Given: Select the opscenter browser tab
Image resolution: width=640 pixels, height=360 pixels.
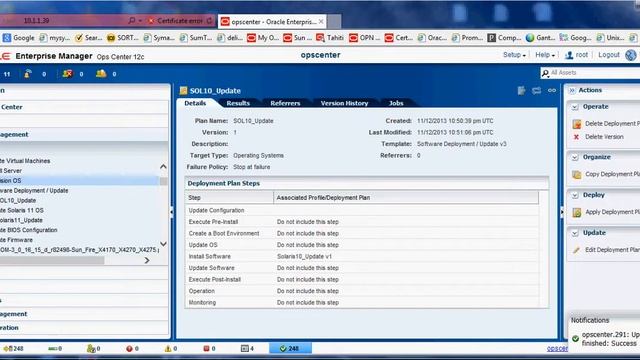Looking at the screenshot, I should point(273,22).
